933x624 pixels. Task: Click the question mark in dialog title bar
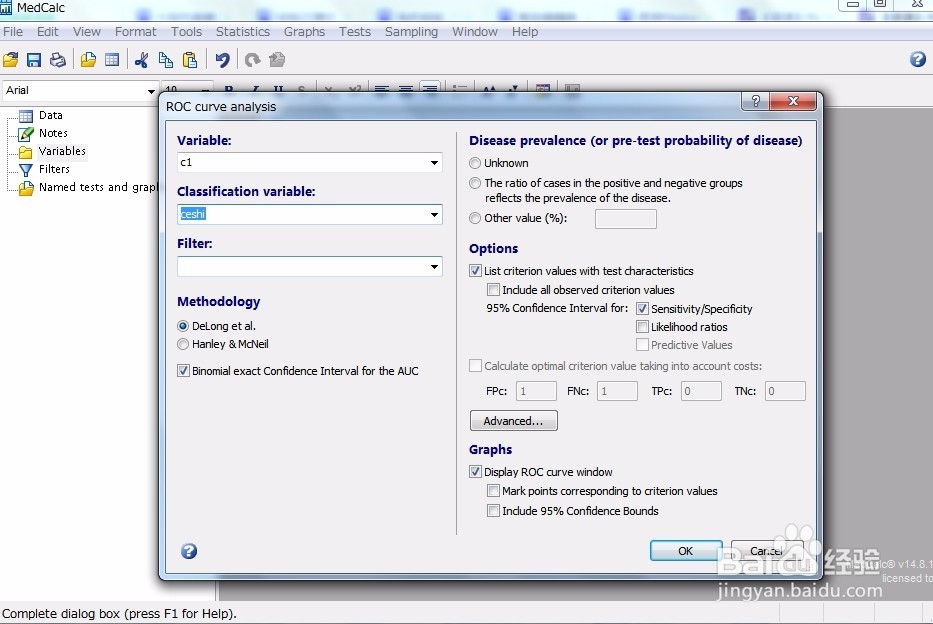755,101
